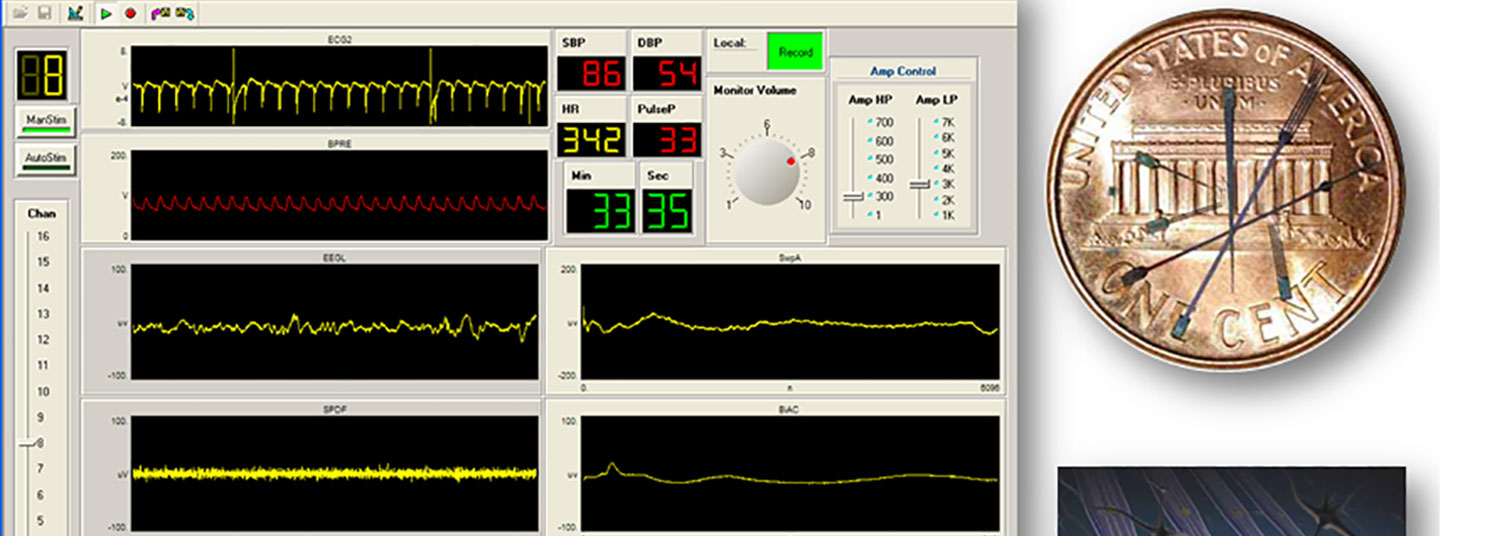Click the SBP readout showing 86
This screenshot has width=1500, height=536.
click(x=591, y=73)
